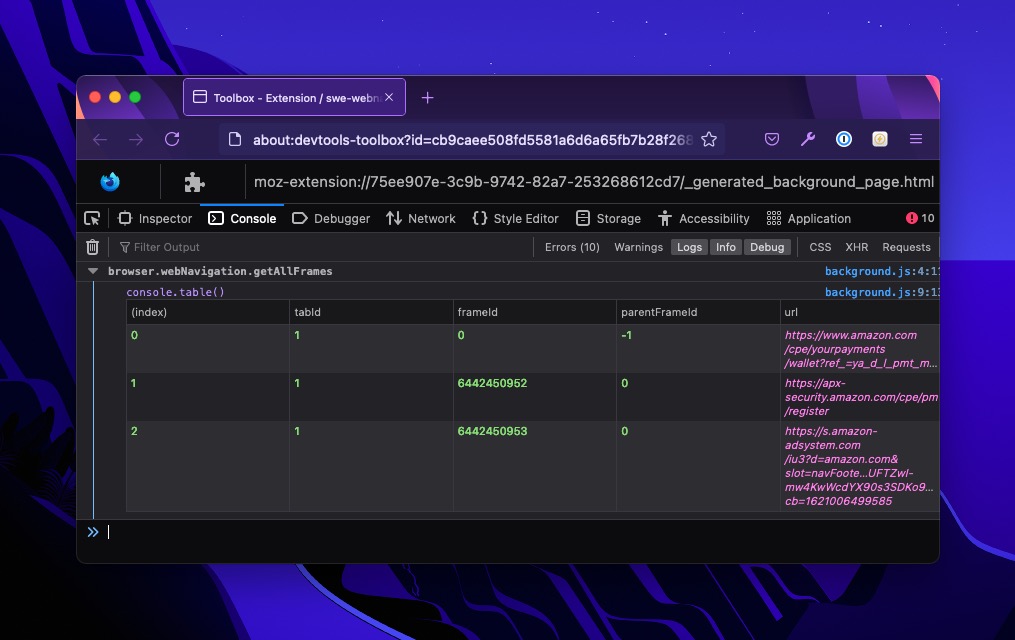Switch to the Network panel
The height and width of the screenshot is (640, 1015).
421,219
